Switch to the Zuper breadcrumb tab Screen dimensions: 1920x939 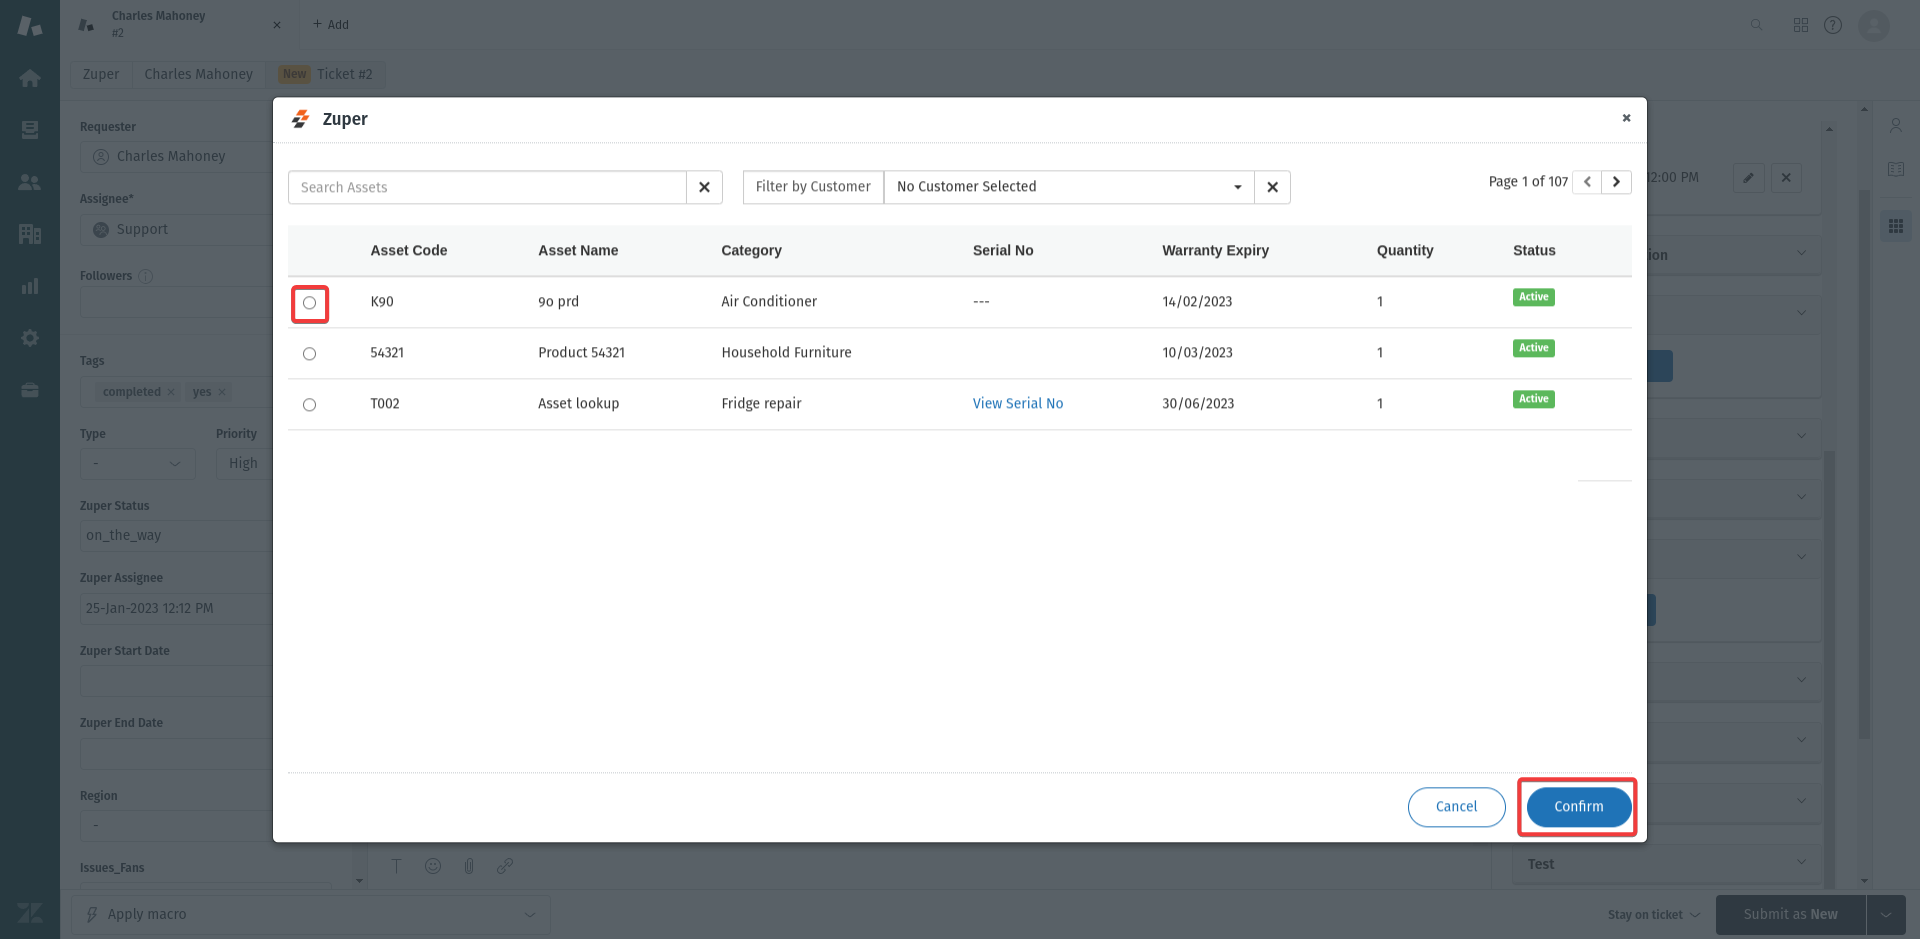(x=101, y=74)
